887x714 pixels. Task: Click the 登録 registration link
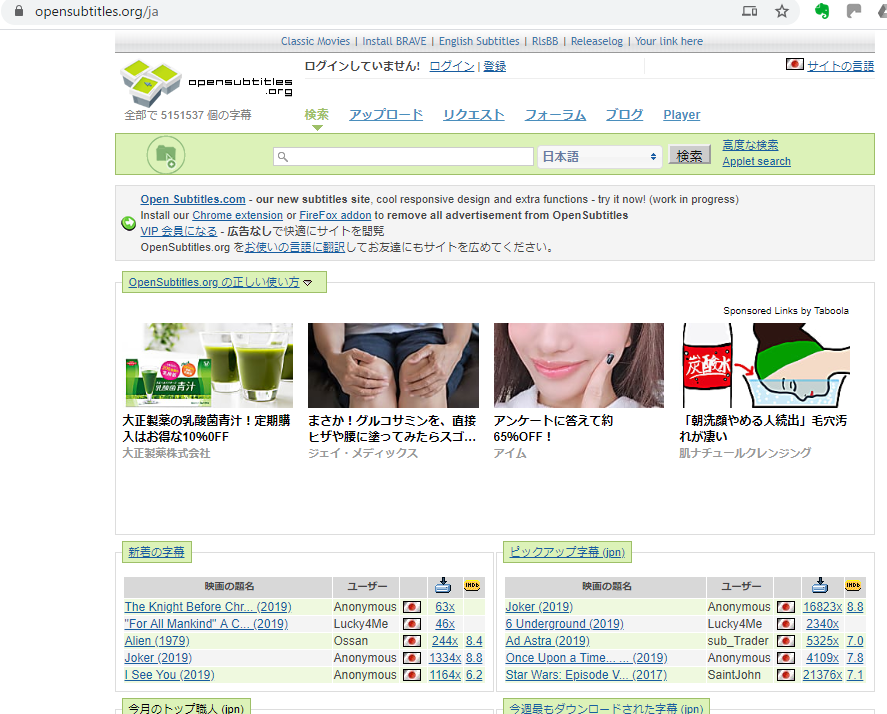494,66
